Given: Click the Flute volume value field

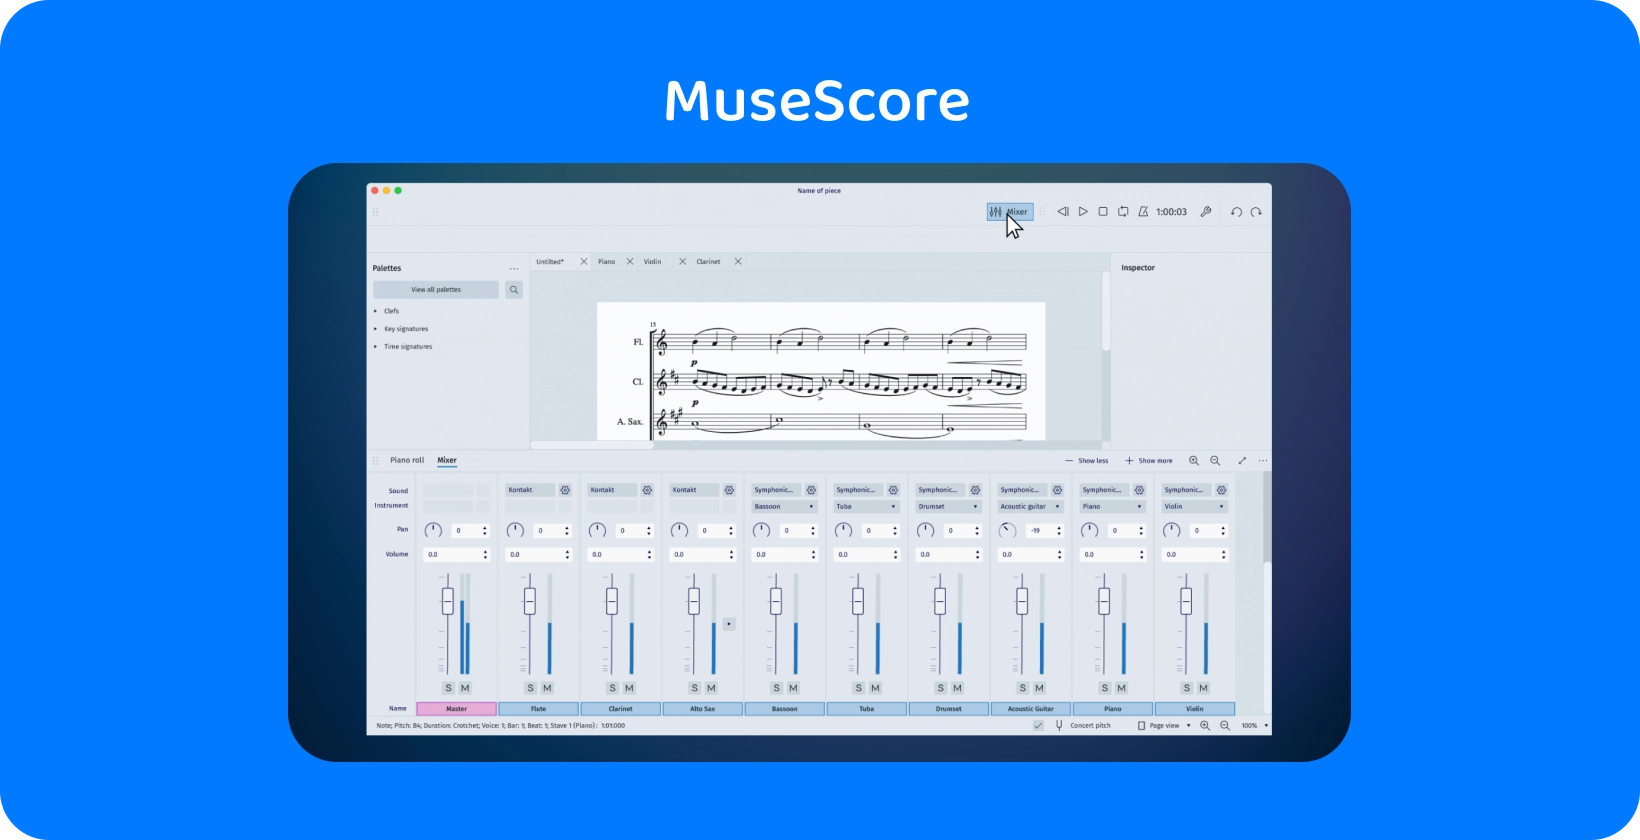Looking at the screenshot, I should pyautogui.click(x=540, y=554).
